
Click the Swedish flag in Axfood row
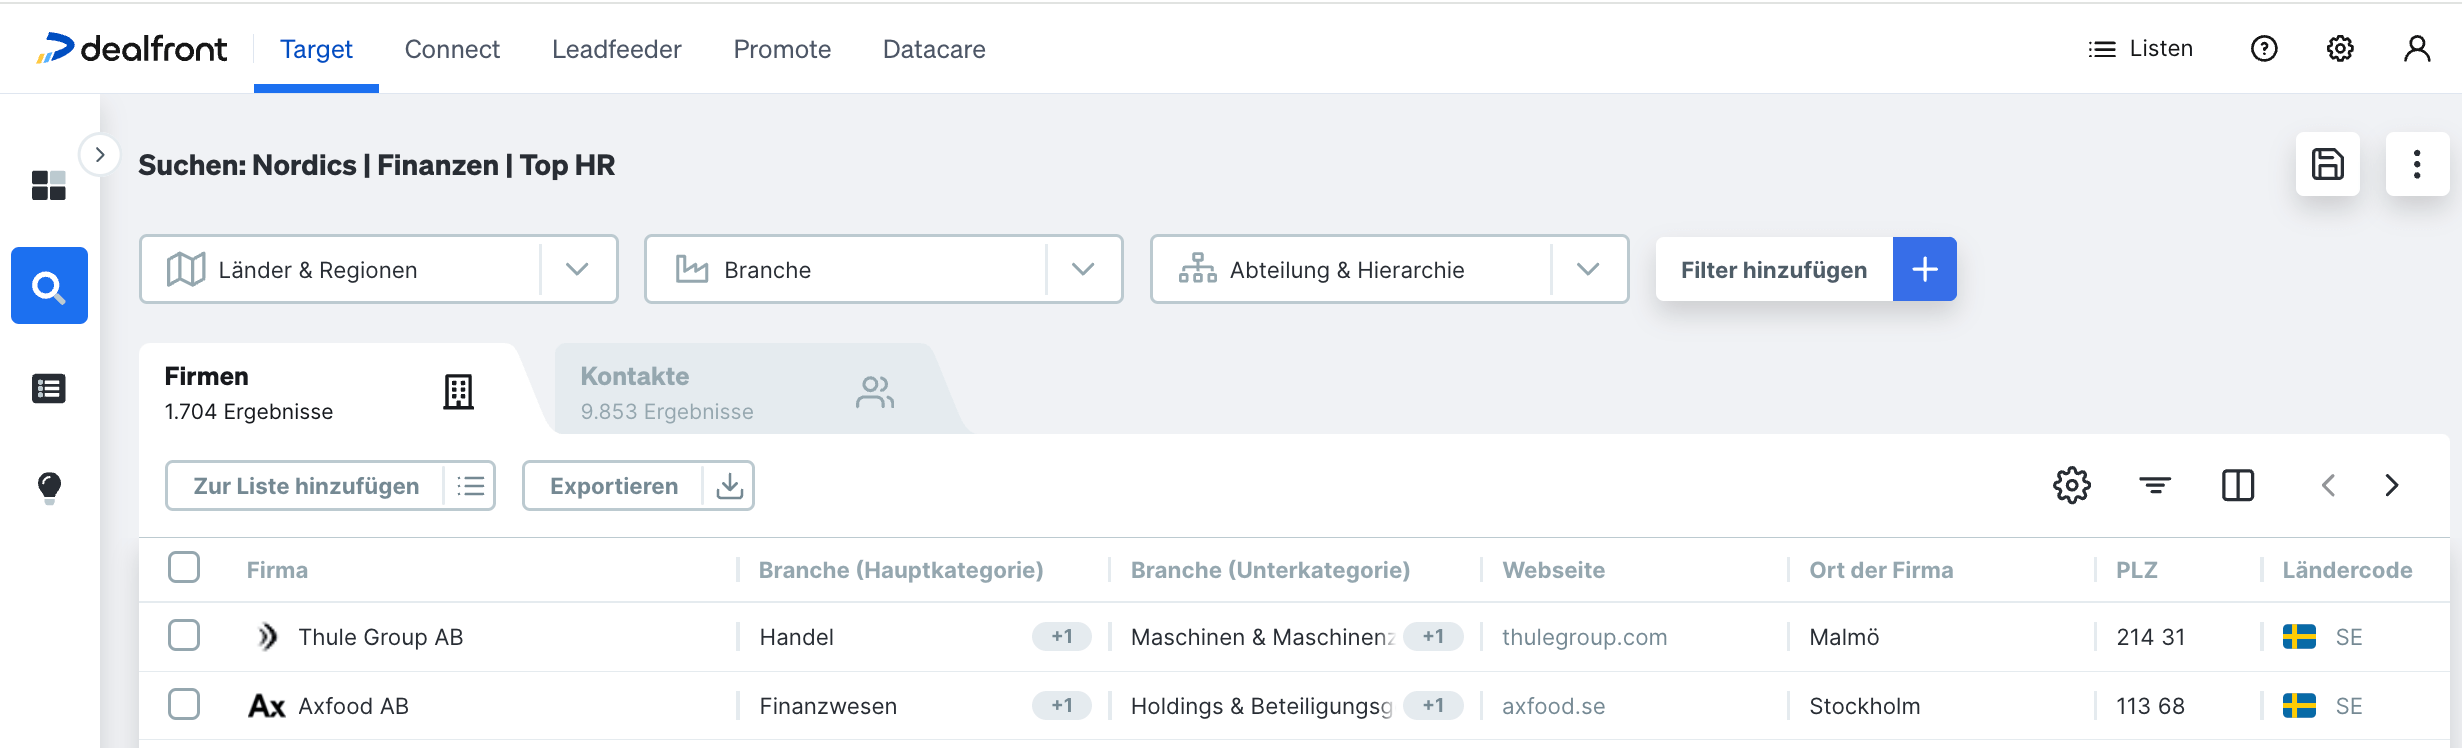pos(2299,706)
